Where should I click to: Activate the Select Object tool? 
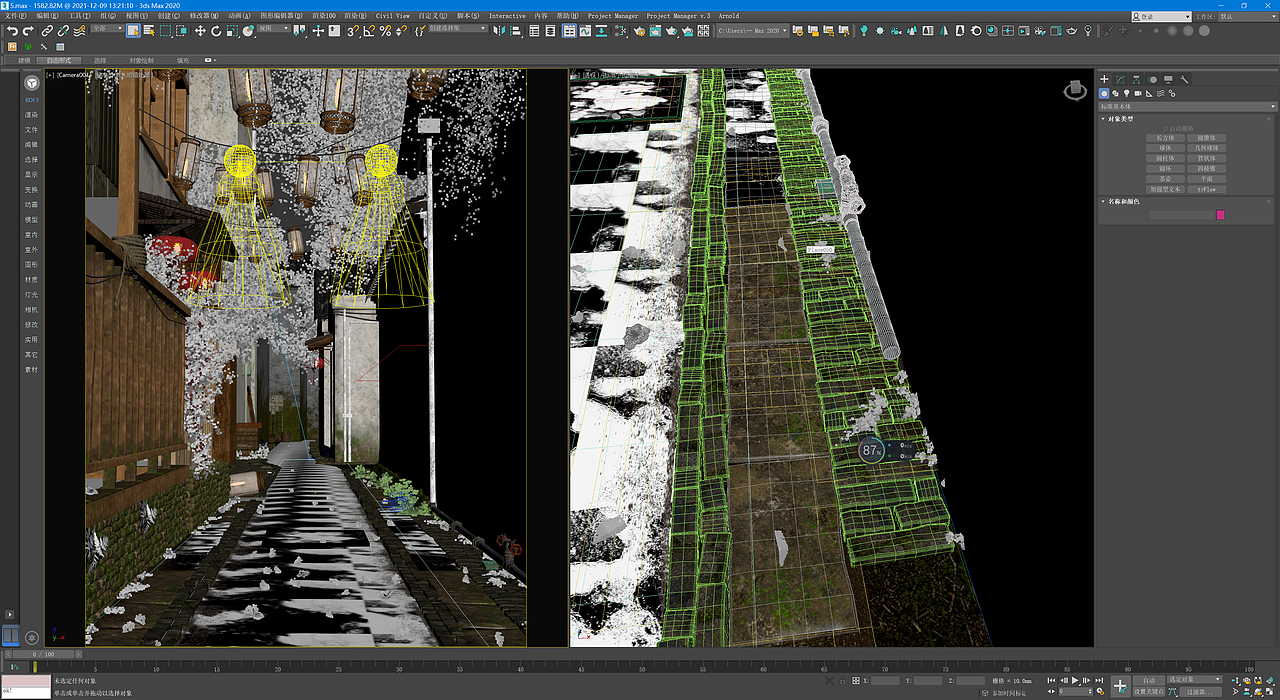(x=133, y=31)
